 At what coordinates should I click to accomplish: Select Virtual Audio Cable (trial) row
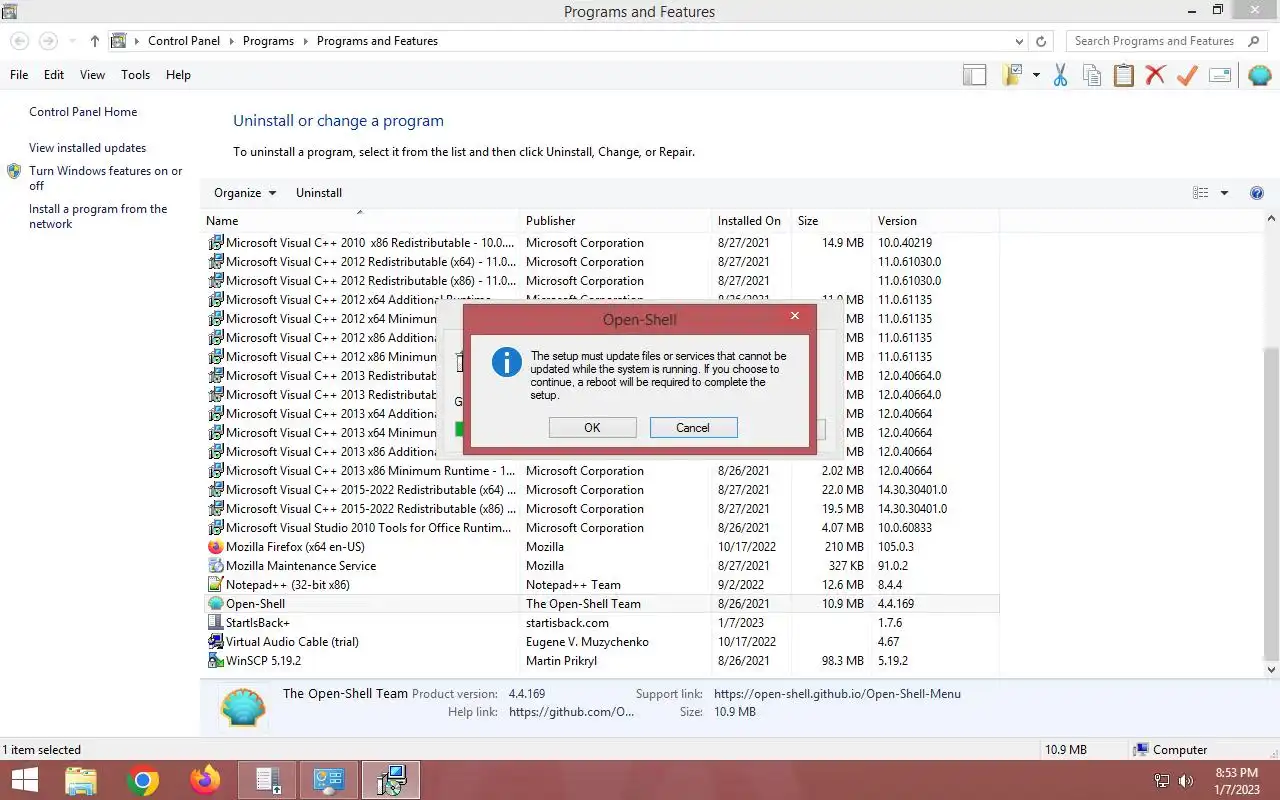[600, 642]
